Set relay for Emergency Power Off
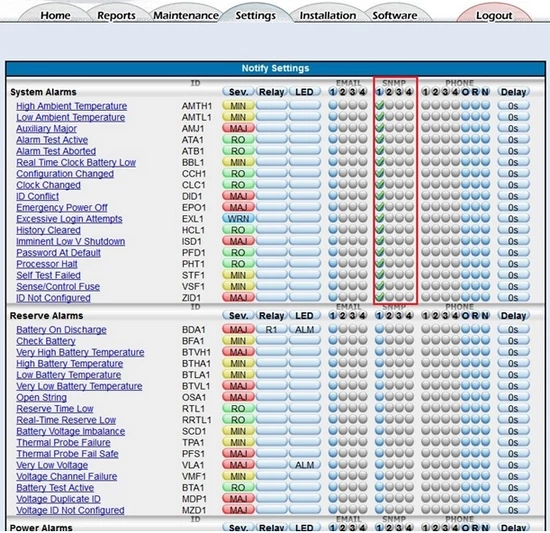This screenshot has width=550, height=533. click(x=271, y=207)
